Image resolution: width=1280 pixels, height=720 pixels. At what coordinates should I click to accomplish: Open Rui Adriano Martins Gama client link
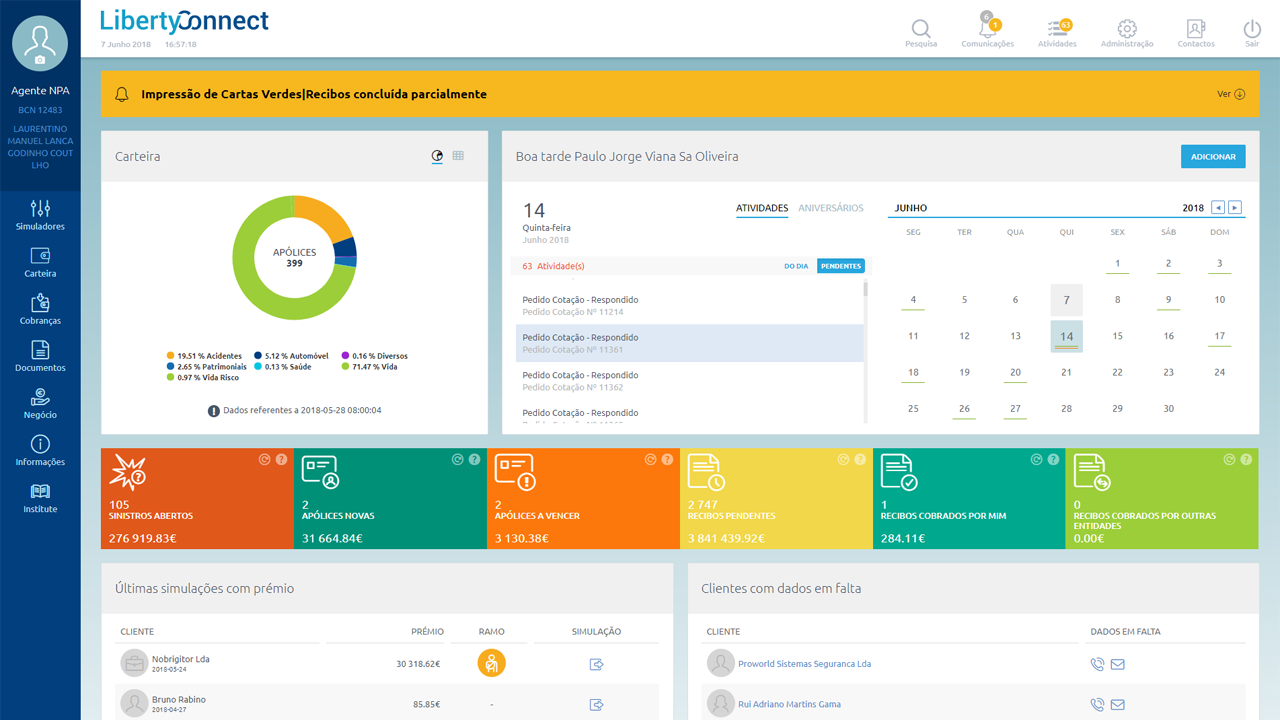(x=789, y=704)
